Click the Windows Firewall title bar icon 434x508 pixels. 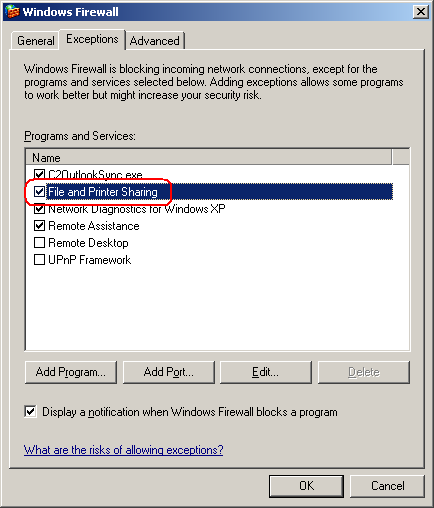click(12, 12)
